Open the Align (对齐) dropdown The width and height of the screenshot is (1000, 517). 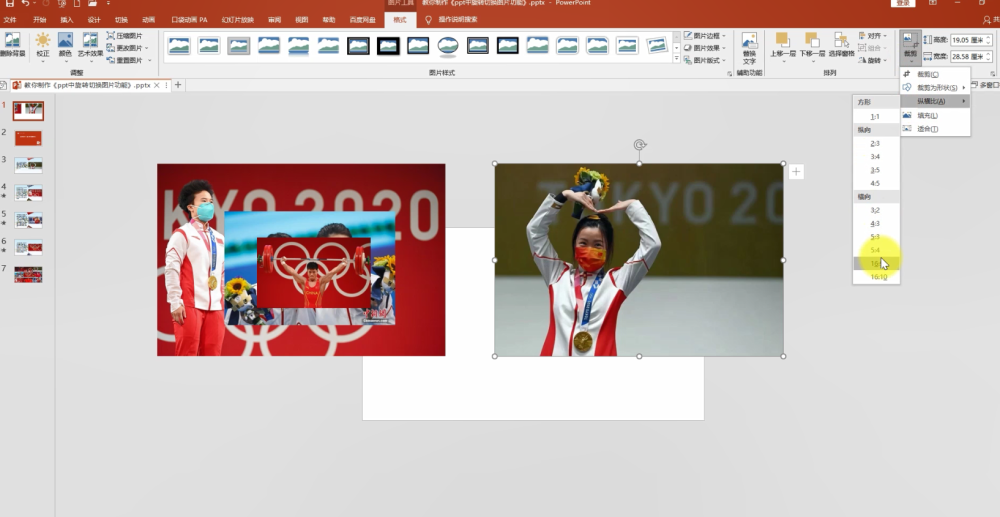pos(872,36)
